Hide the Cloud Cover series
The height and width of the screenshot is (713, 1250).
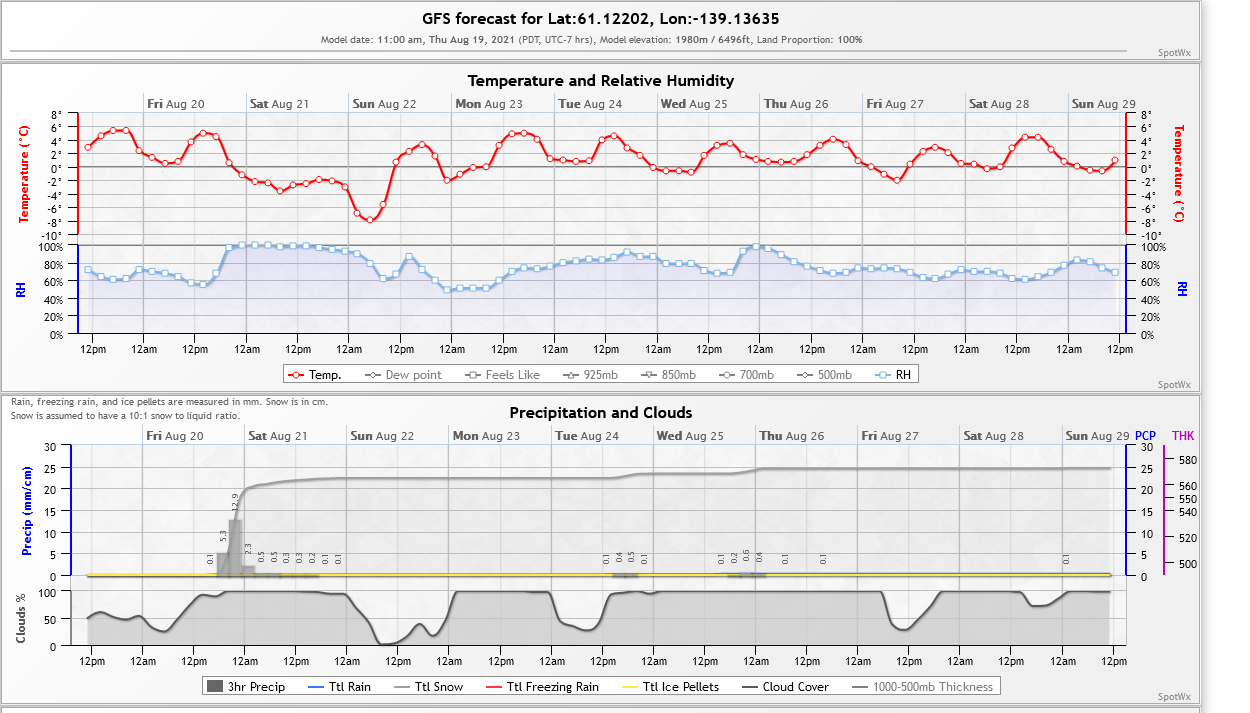click(784, 687)
